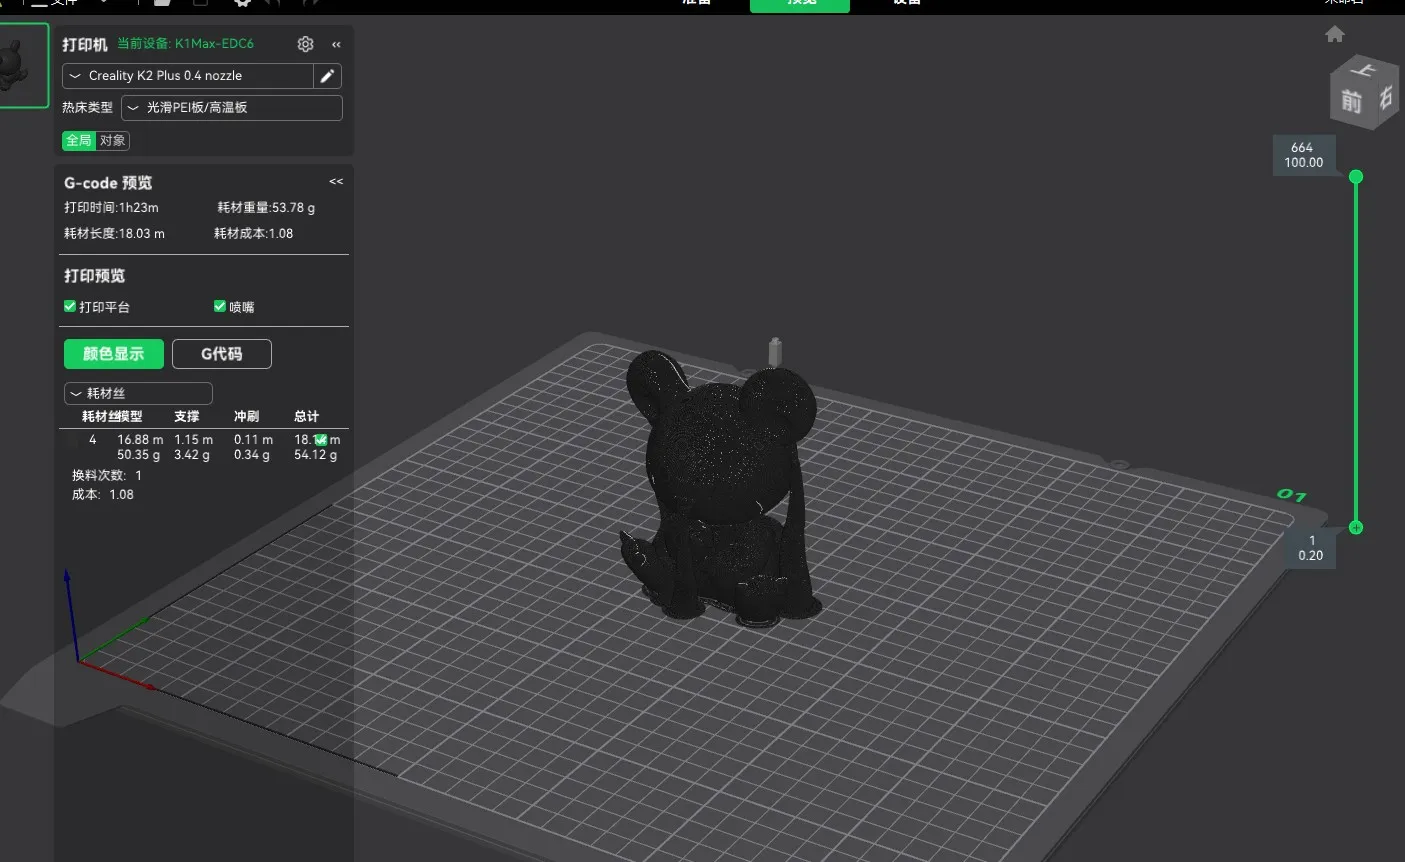The image size is (1405, 862).
Task: Click the 颜色显示 button
Action: 114,354
